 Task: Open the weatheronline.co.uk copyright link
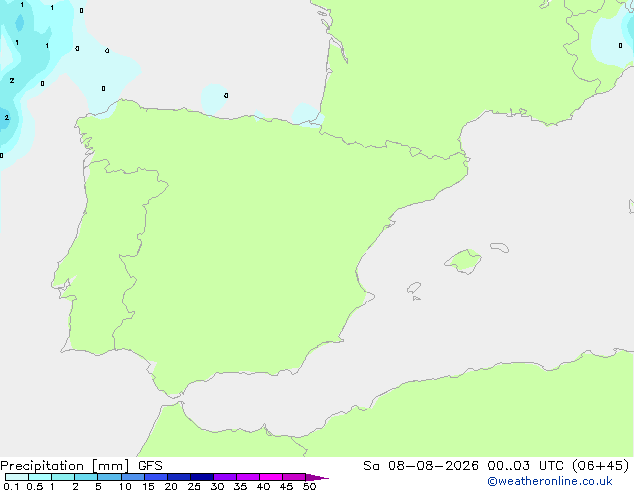tap(550, 481)
